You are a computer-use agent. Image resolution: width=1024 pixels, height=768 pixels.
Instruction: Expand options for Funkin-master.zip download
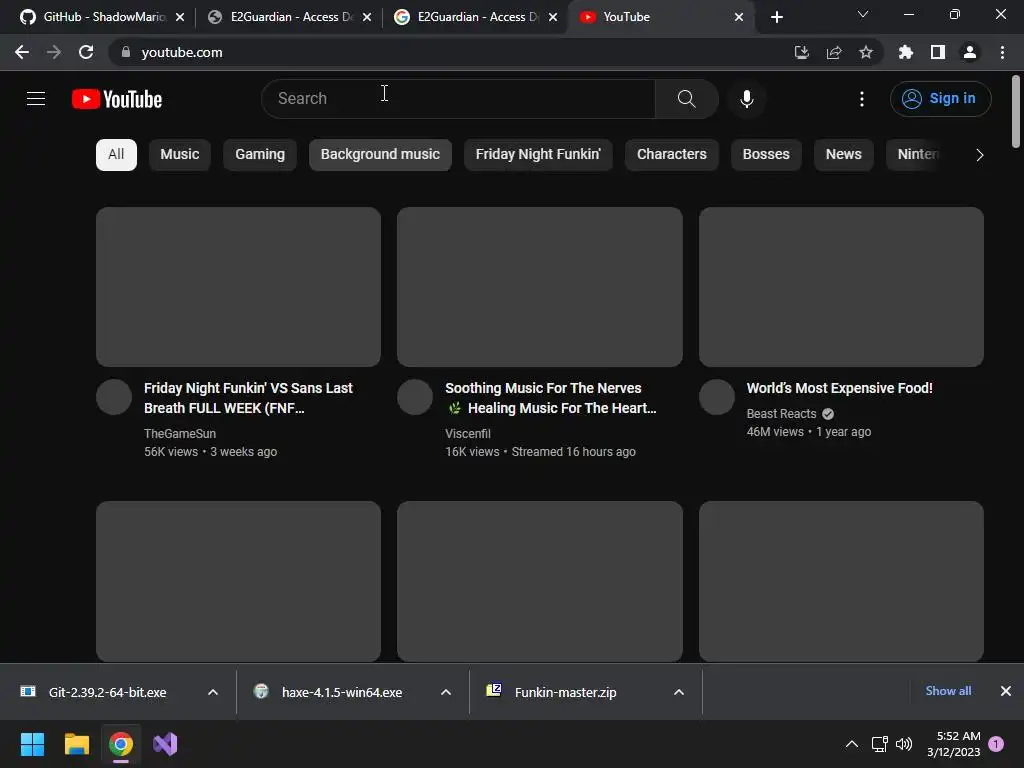pyautogui.click(x=679, y=692)
